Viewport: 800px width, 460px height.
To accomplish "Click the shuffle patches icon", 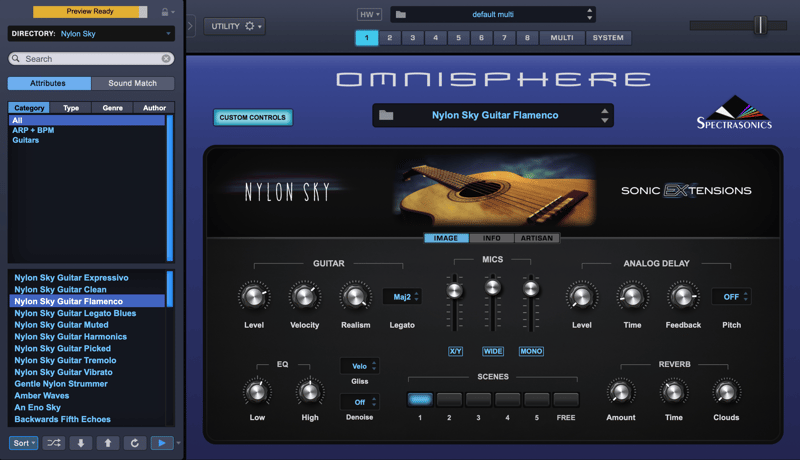I will pyautogui.click(x=54, y=443).
